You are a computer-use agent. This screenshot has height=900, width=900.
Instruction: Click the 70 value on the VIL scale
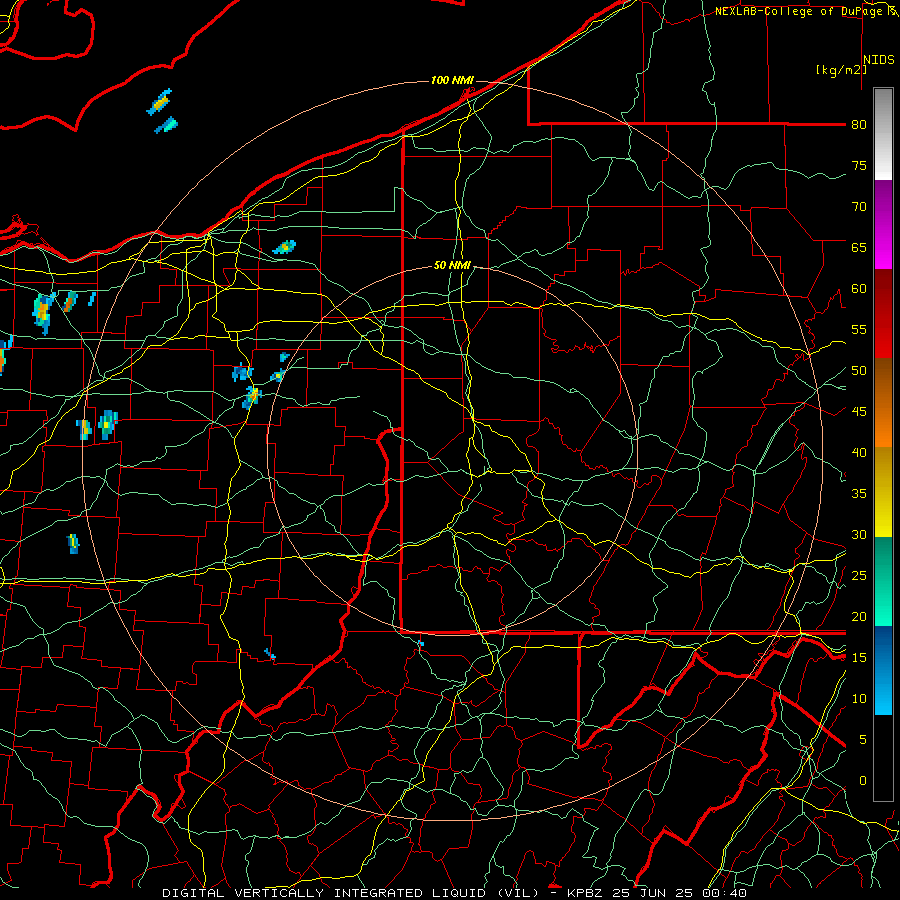859,207
